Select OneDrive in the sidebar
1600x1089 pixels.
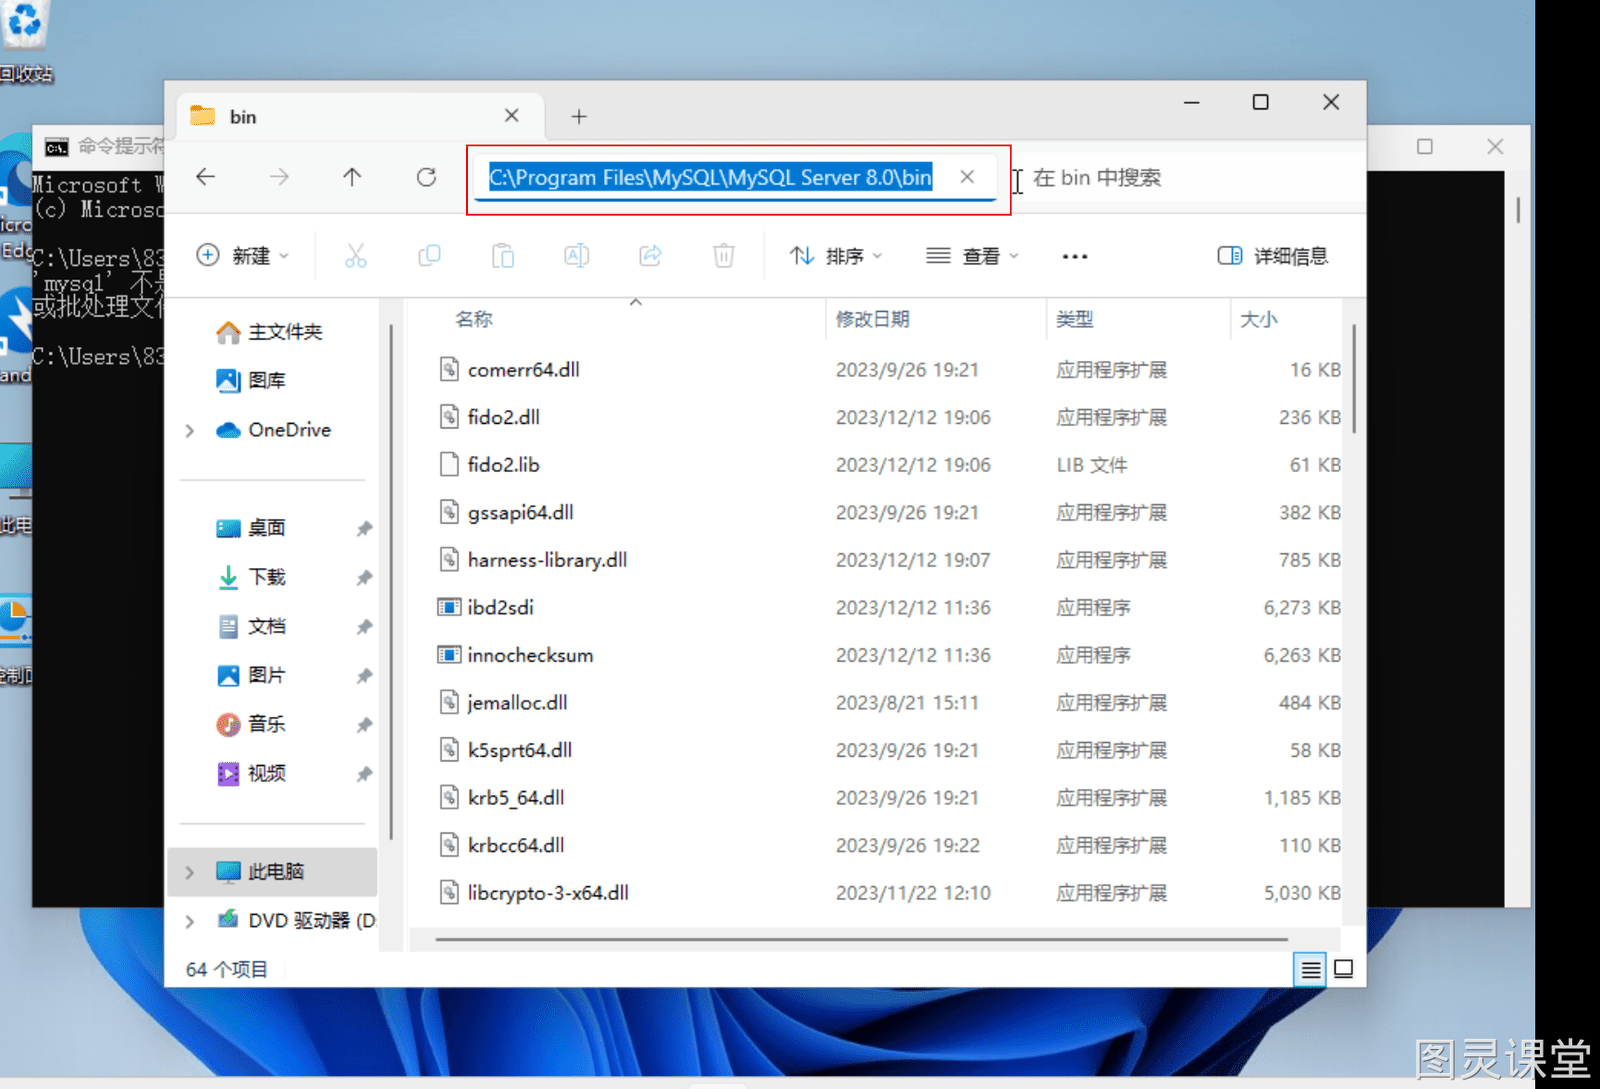(x=274, y=430)
